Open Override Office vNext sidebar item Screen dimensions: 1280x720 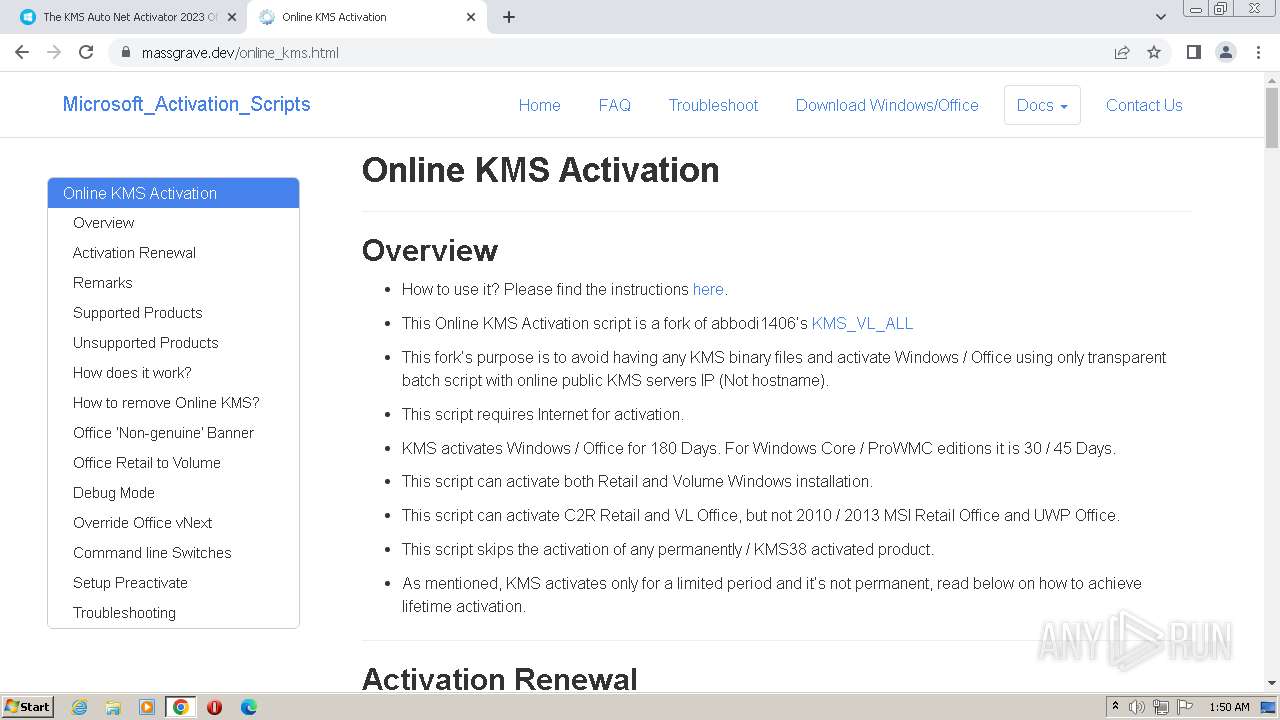pyautogui.click(x=173, y=523)
